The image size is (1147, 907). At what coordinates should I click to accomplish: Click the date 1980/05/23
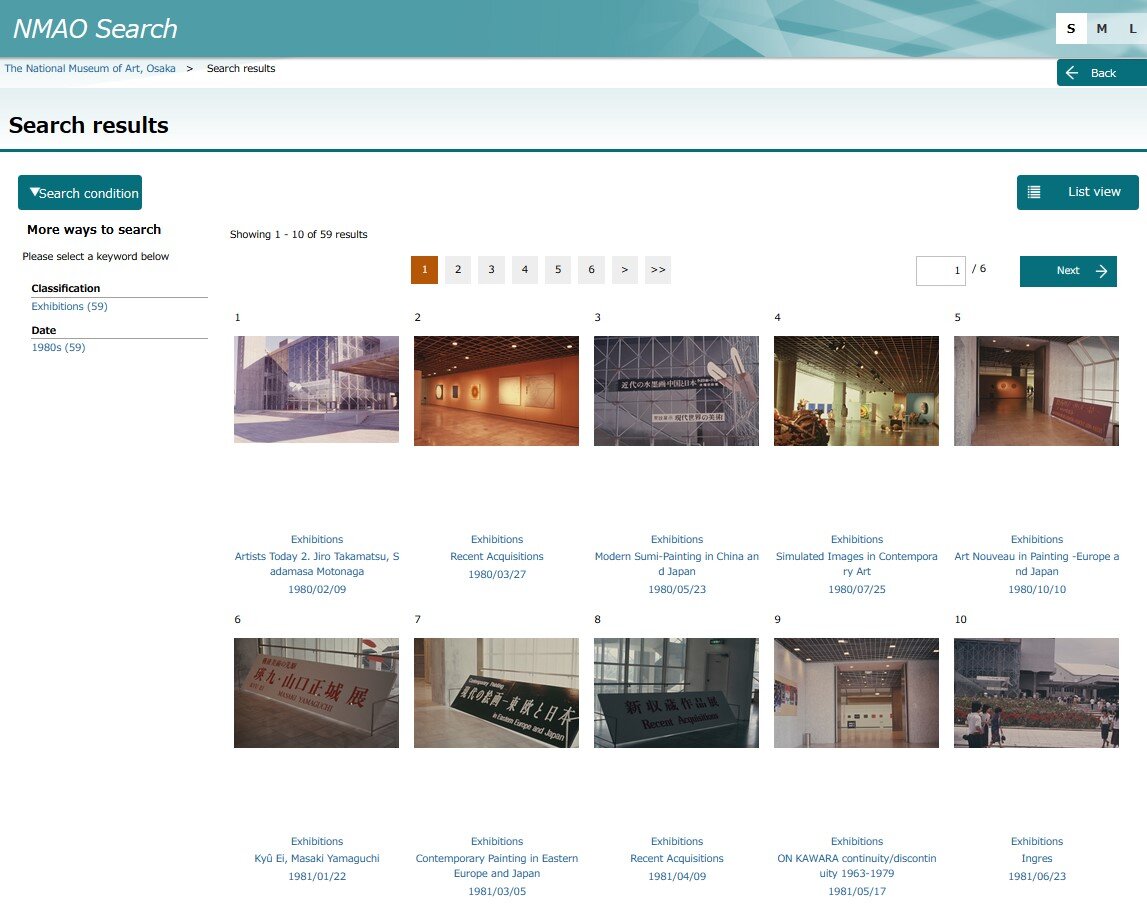pyautogui.click(x=677, y=589)
